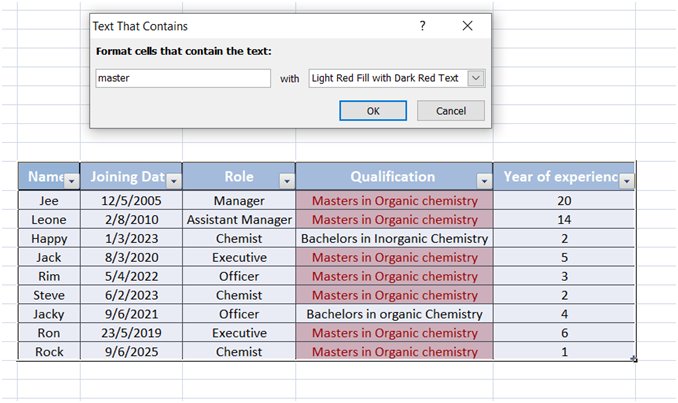Select the experience cell showing 20
This screenshot has width=678, height=403.
[564, 201]
